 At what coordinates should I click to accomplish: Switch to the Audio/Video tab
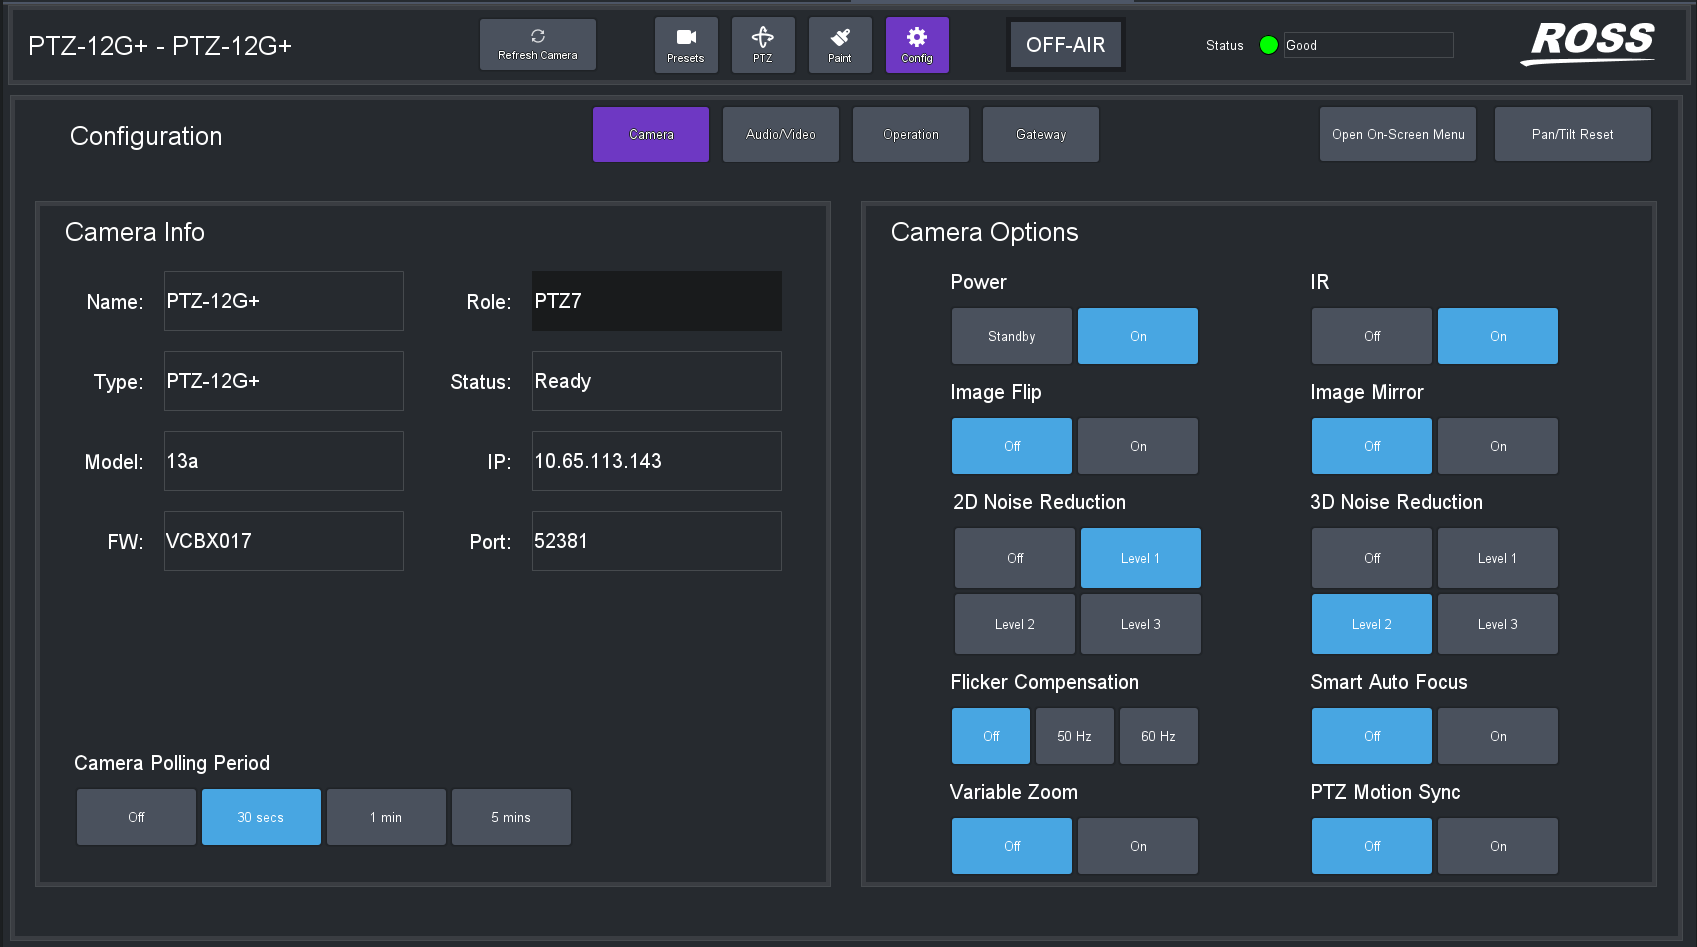(x=780, y=134)
